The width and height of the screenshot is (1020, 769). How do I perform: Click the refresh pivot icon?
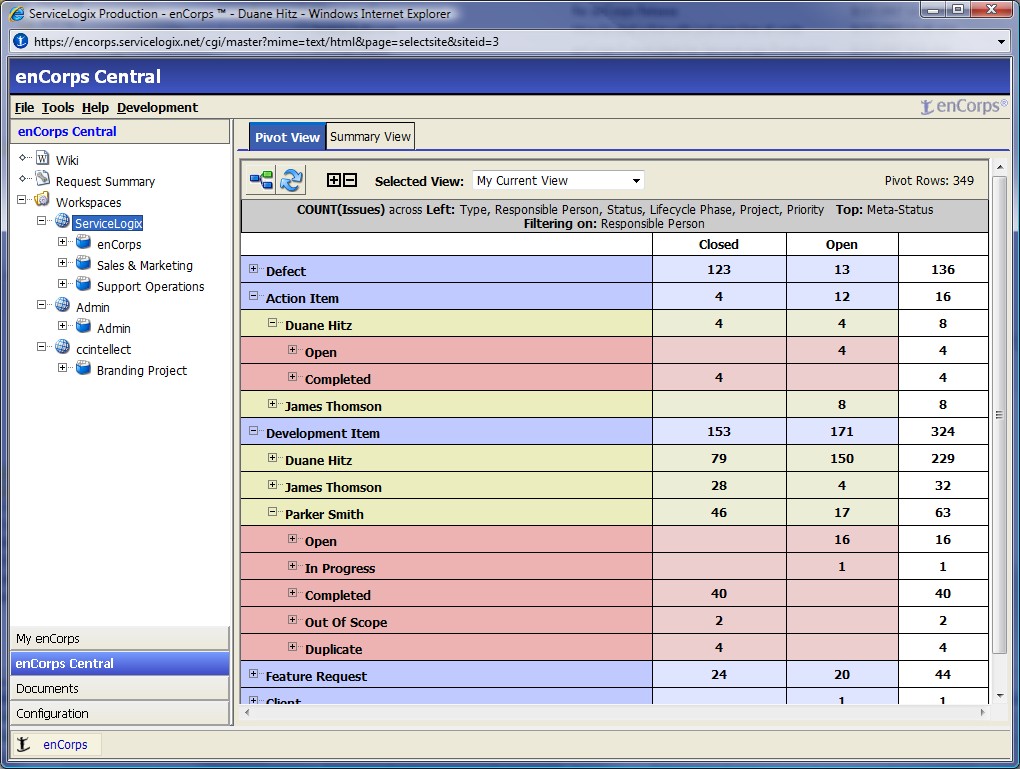point(291,180)
